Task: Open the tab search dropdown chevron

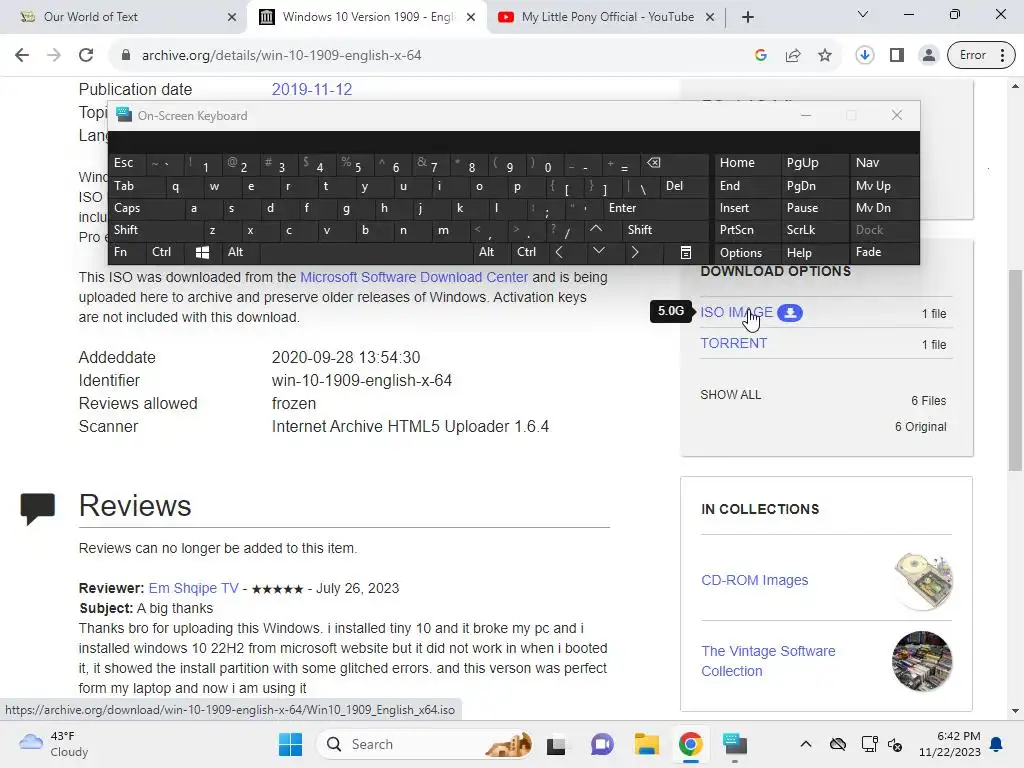Action: click(x=863, y=14)
